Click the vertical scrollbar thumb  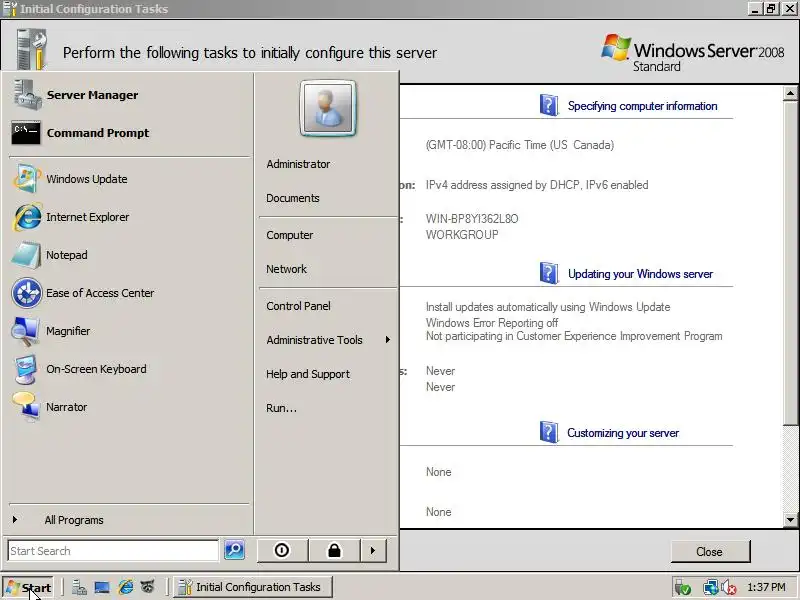coord(790,262)
